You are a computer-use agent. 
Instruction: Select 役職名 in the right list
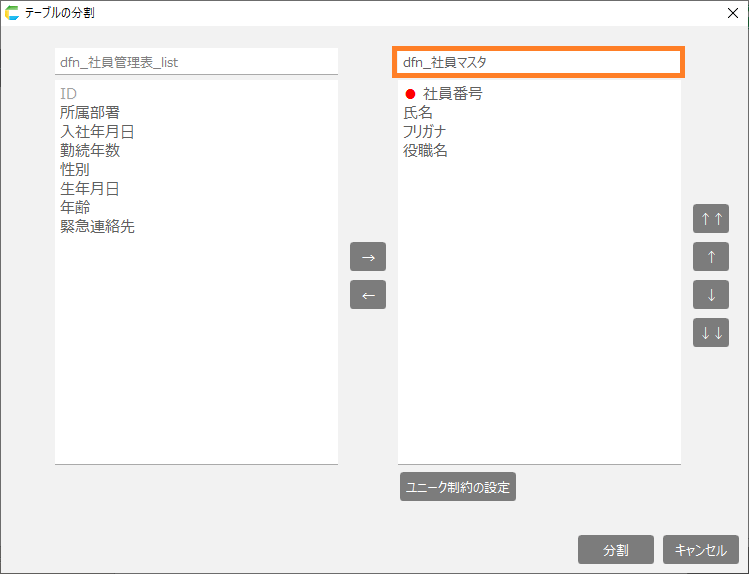425,151
